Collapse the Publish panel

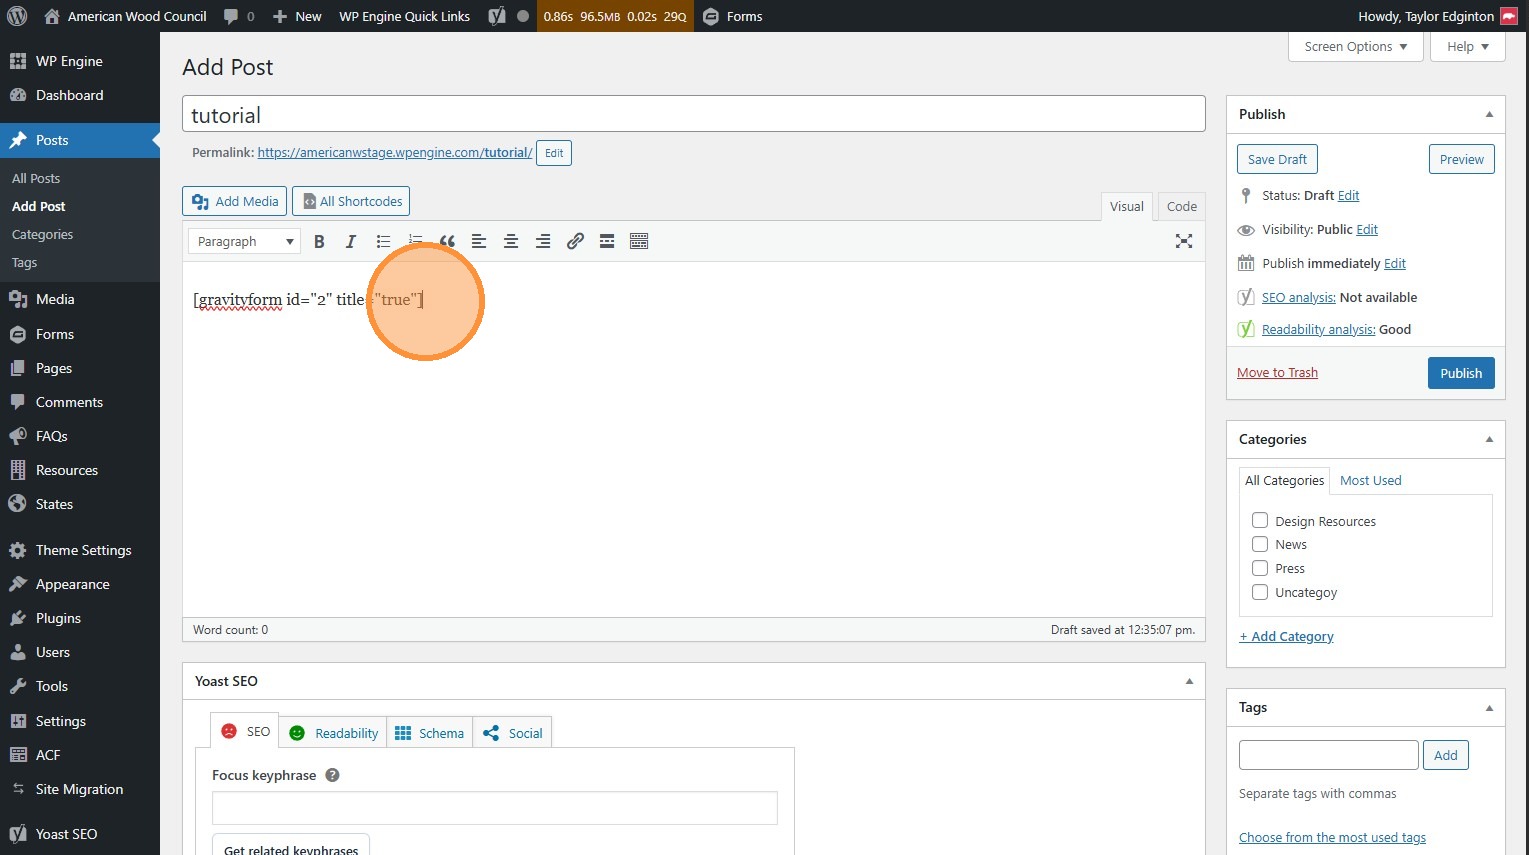pyautogui.click(x=1489, y=114)
